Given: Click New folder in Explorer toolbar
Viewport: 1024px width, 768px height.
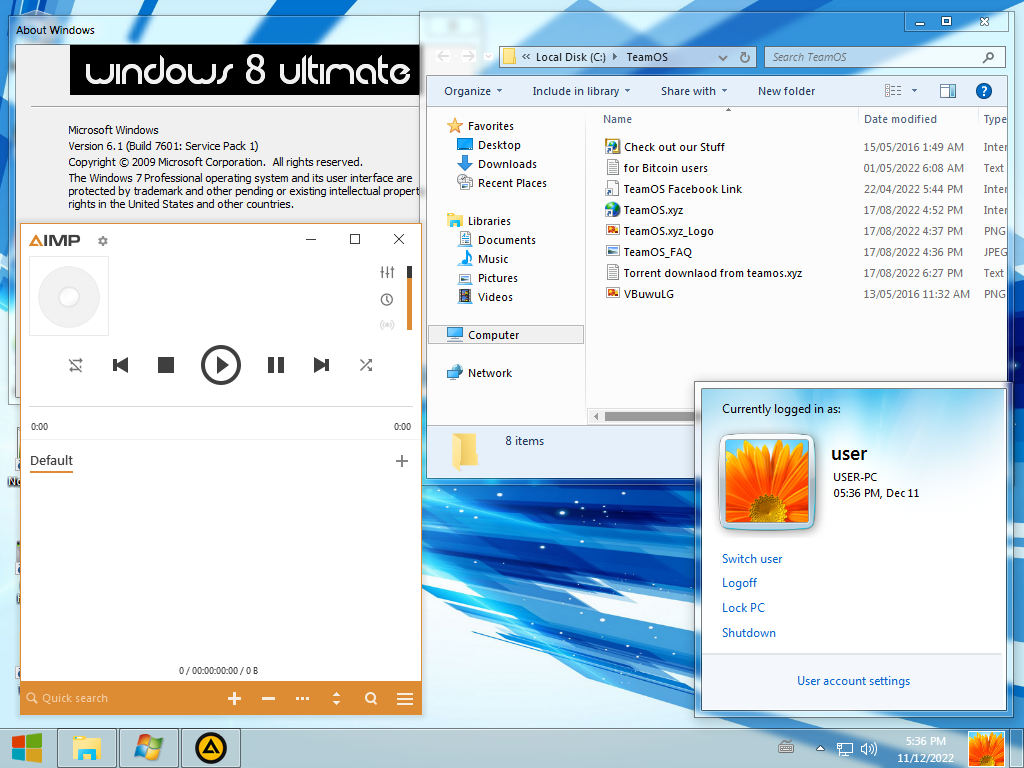Looking at the screenshot, I should tap(786, 91).
